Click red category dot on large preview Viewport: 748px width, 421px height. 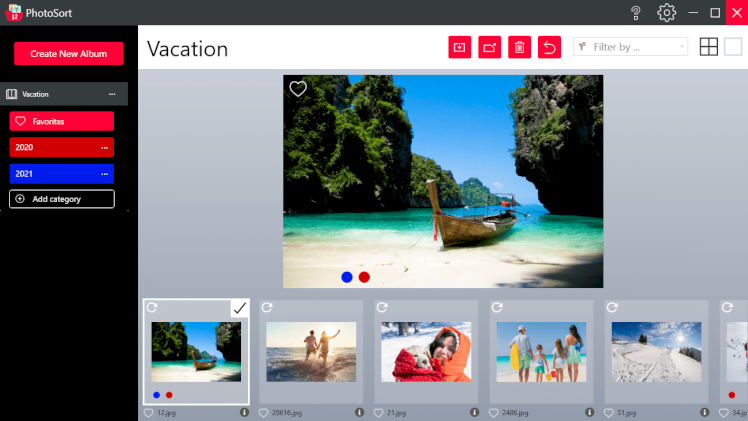tap(364, 277)
